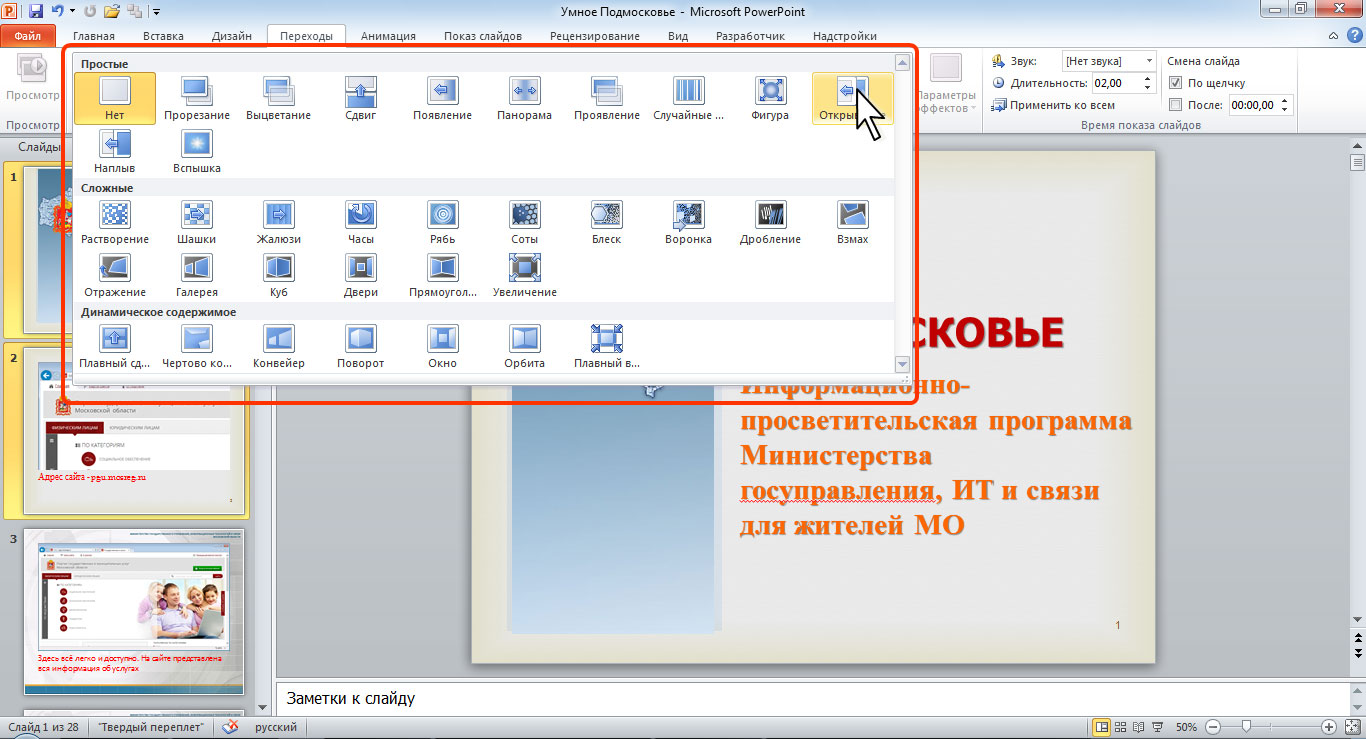The image size is (1366, 739).
Task: Click the После time input field
Action: [x=1253, y=104]
